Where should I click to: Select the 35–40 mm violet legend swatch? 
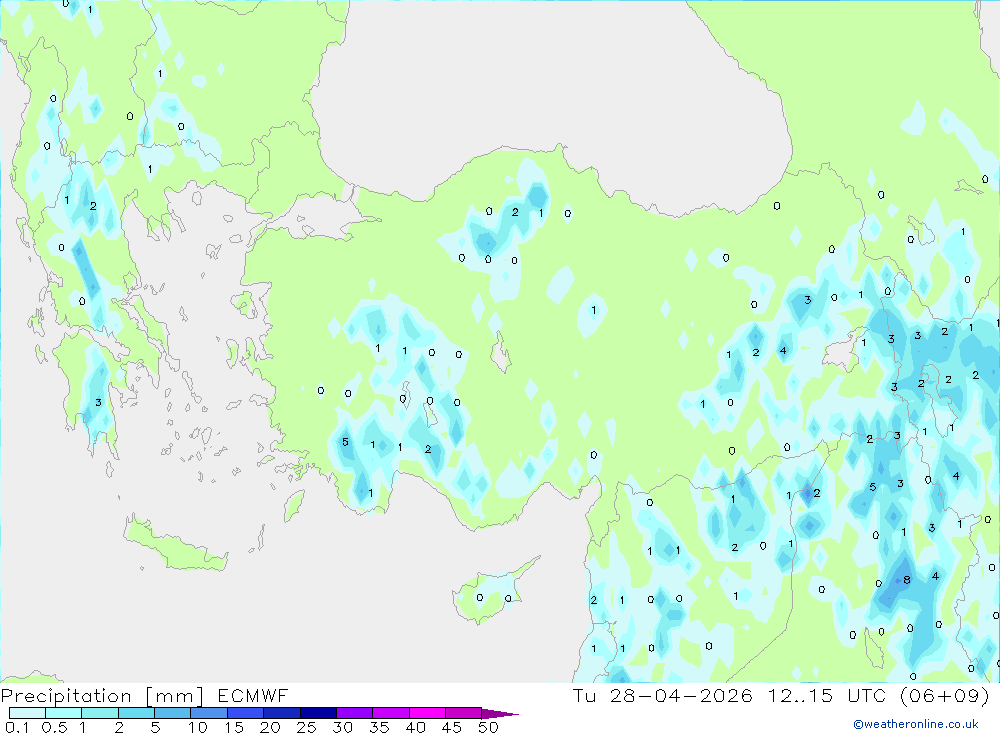[390, 713]
